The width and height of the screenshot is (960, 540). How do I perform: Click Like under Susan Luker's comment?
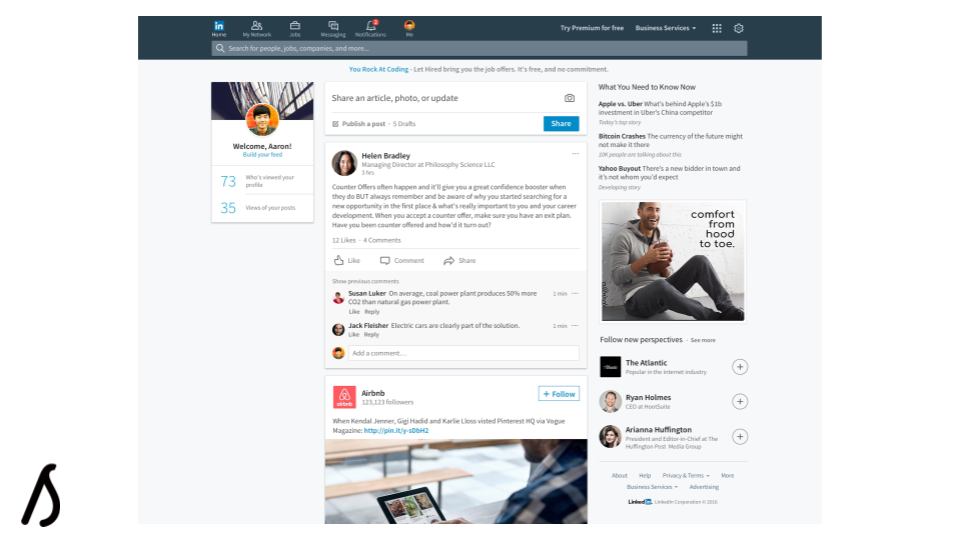pos(354,312)
